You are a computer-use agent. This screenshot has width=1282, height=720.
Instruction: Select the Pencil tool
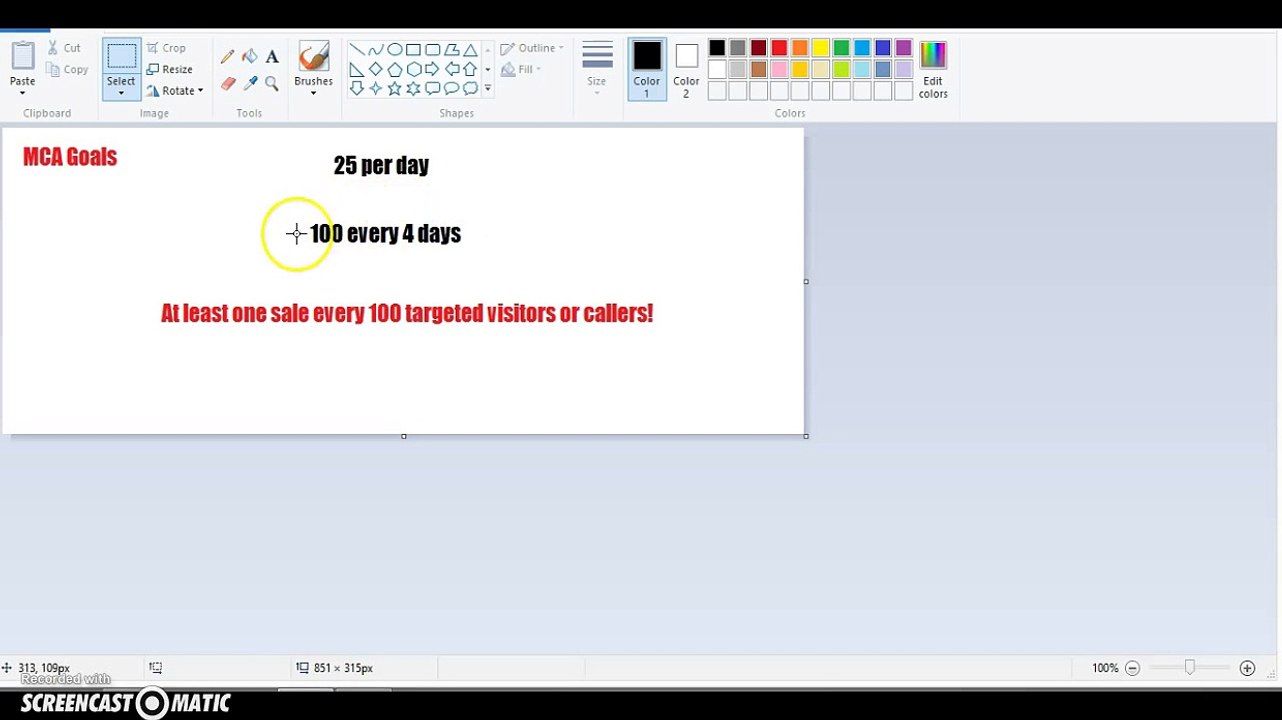coord(228,57)
